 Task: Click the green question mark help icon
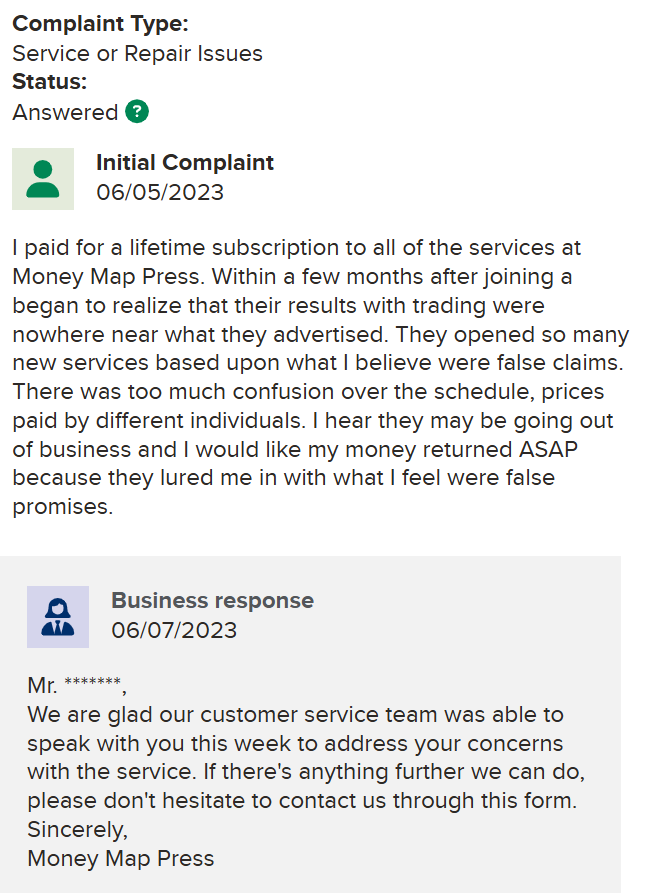[137, 112]
